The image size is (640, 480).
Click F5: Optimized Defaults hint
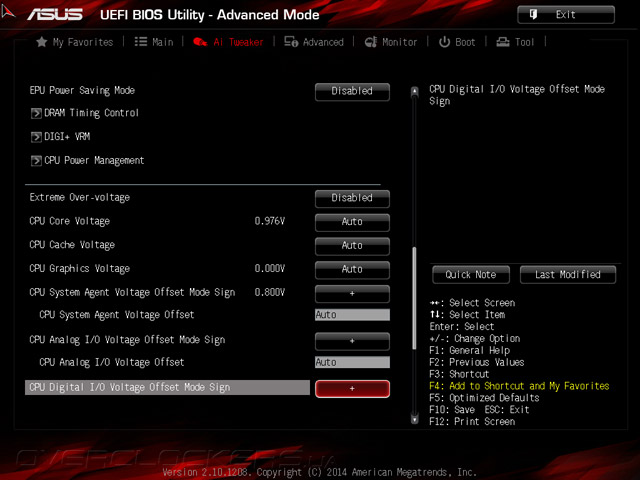click(x=484, y=398)
